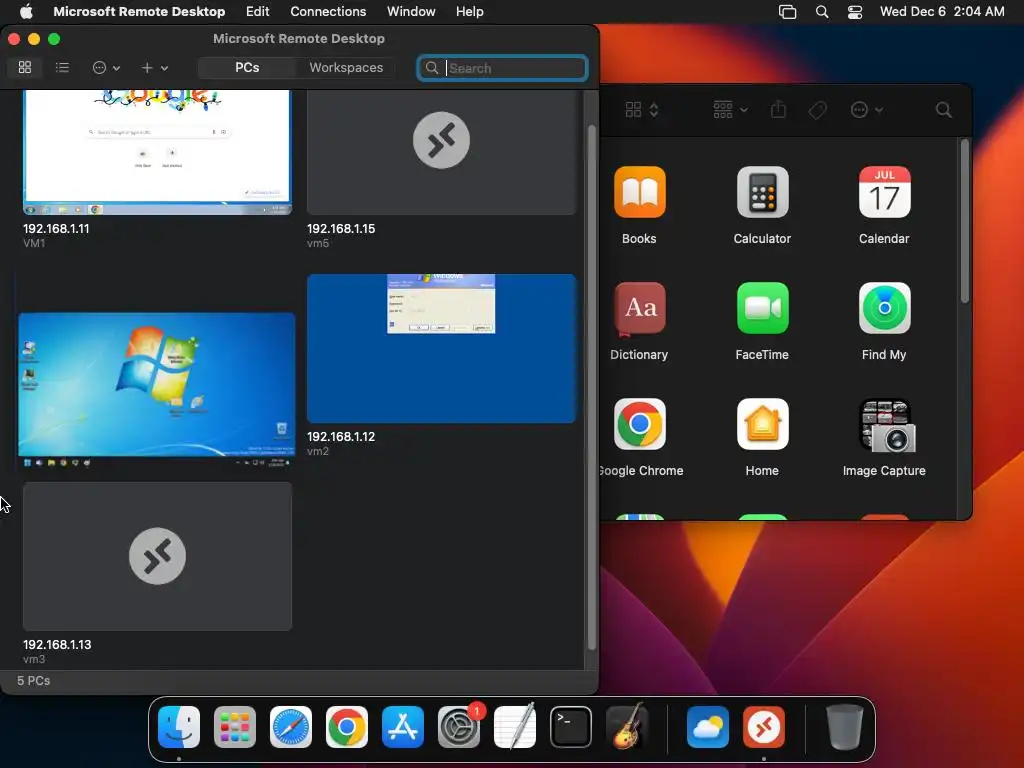Open the Trash in the Dock
Image resolution: width=1024 pixels, height=768 pixels.
tap(844, 727)
